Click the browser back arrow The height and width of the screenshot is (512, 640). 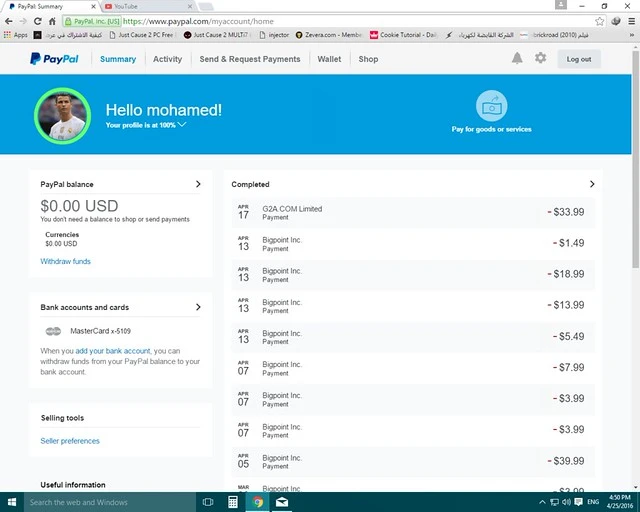point(9,21)
